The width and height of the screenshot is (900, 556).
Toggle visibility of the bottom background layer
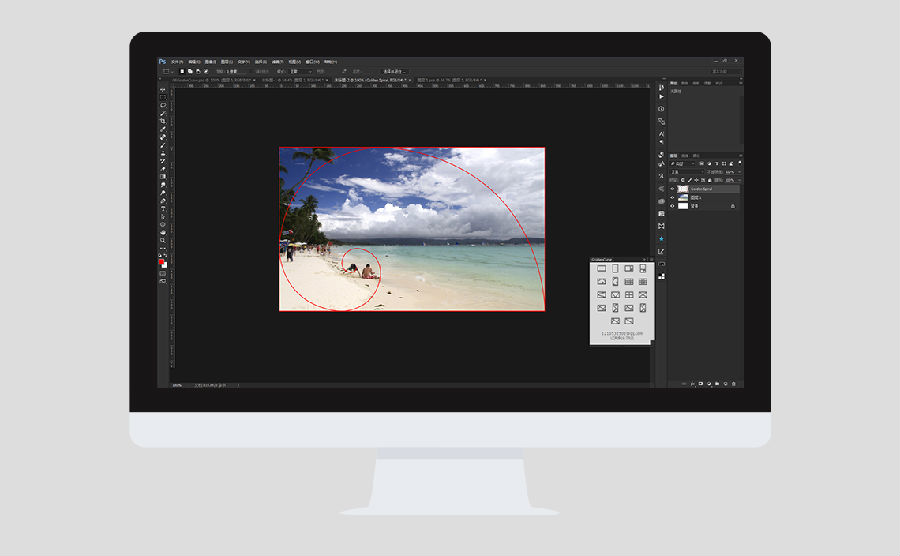672,206
